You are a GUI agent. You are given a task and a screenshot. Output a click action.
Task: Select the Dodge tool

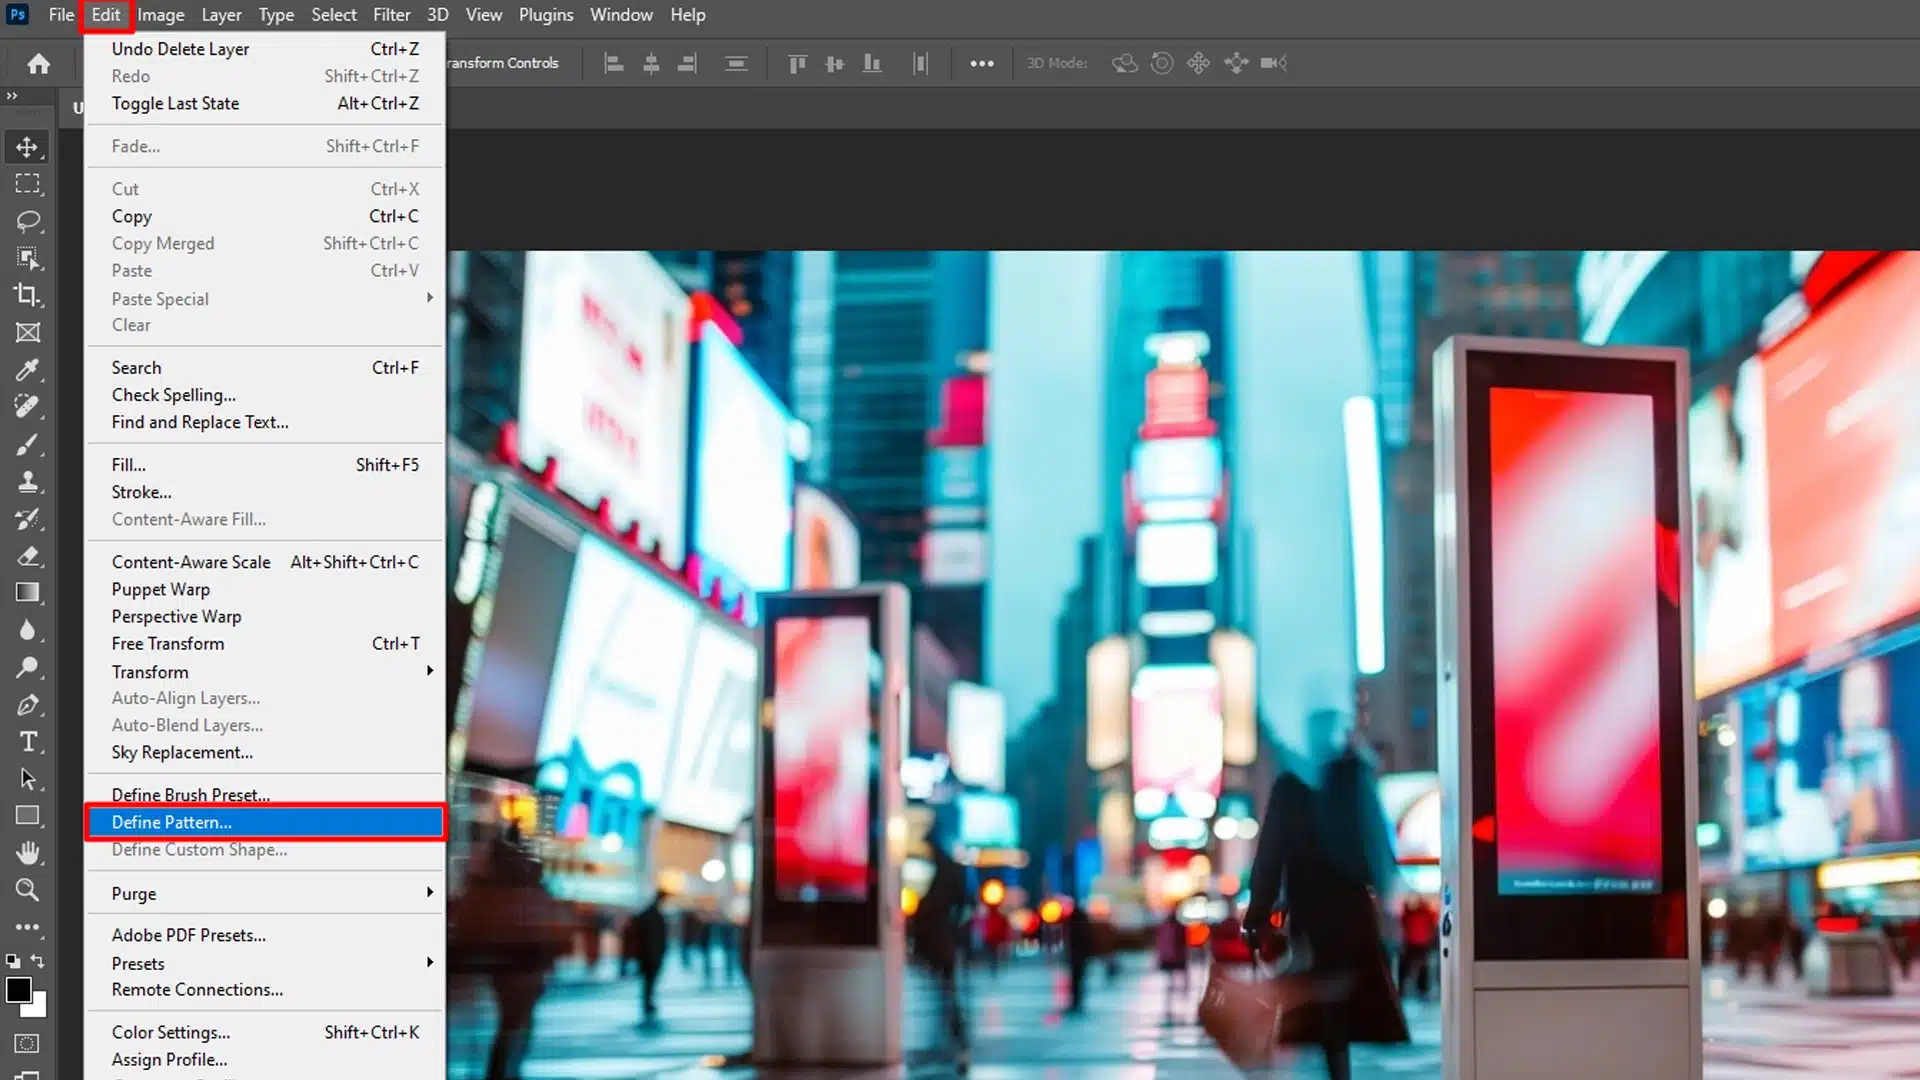coord(27,667)
